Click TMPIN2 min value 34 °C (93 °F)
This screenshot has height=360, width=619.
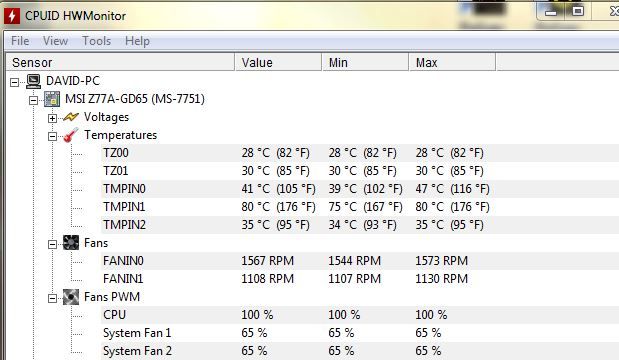point(362,225)
